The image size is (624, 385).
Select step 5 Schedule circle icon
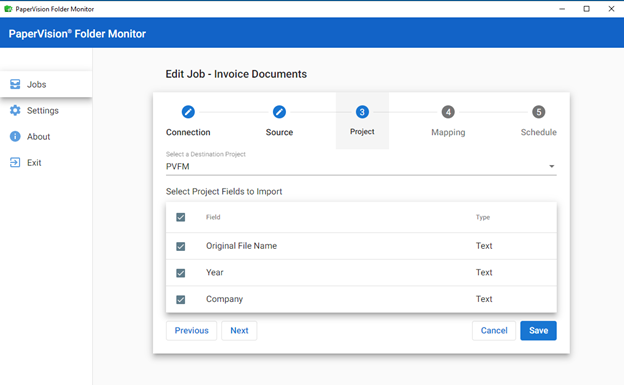pos(539,112)
